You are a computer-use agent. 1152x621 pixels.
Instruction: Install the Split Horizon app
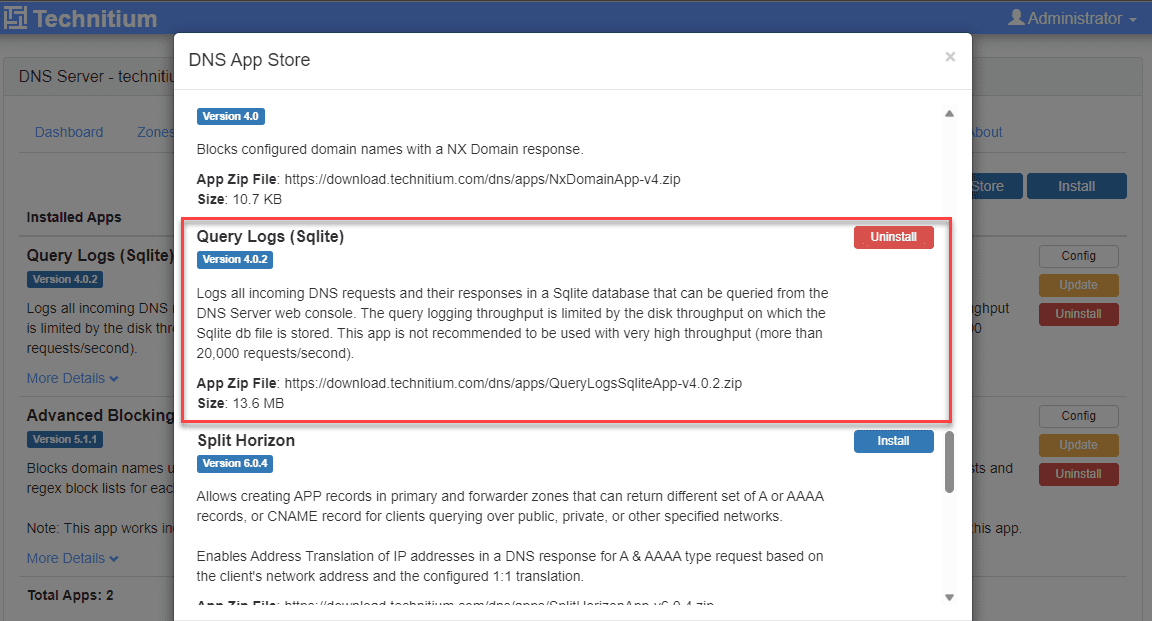pyautogui.click(x=893, y=441)
